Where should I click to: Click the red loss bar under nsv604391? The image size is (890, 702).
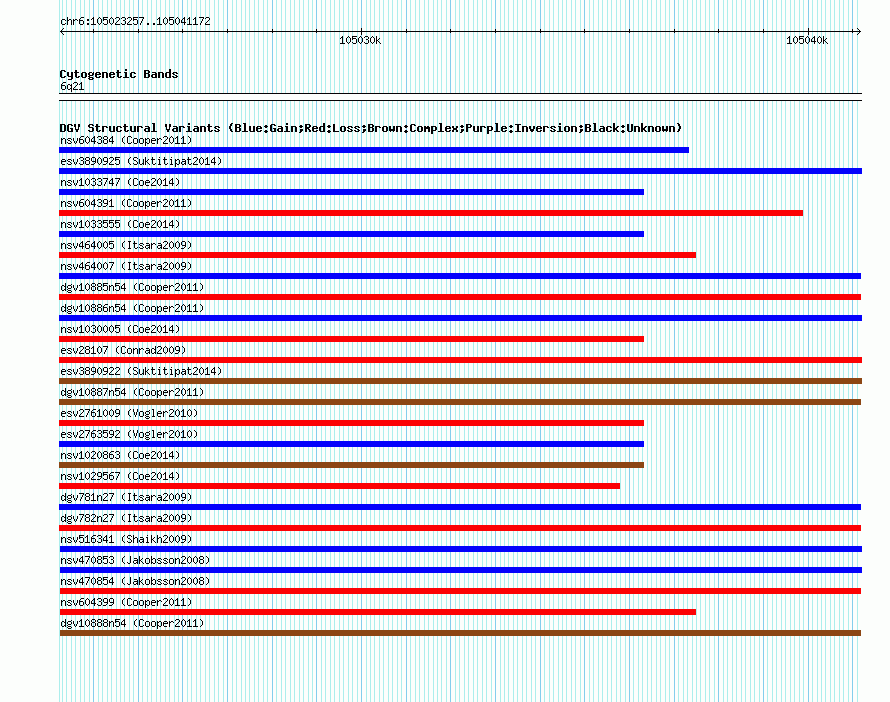(431, 213)
